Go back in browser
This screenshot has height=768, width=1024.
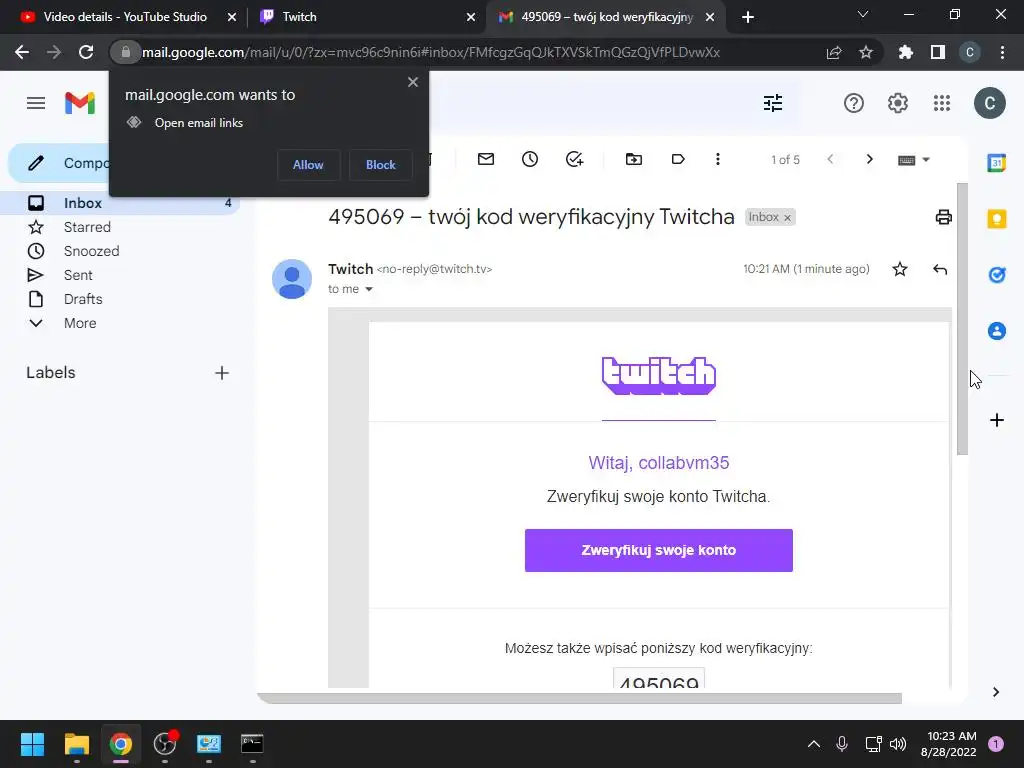(22, 52)
